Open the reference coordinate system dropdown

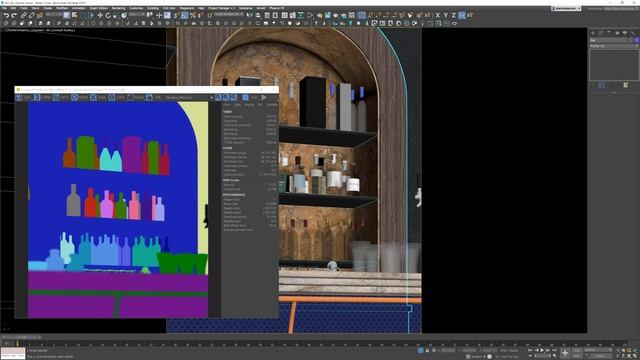click(x=137, y=15)
